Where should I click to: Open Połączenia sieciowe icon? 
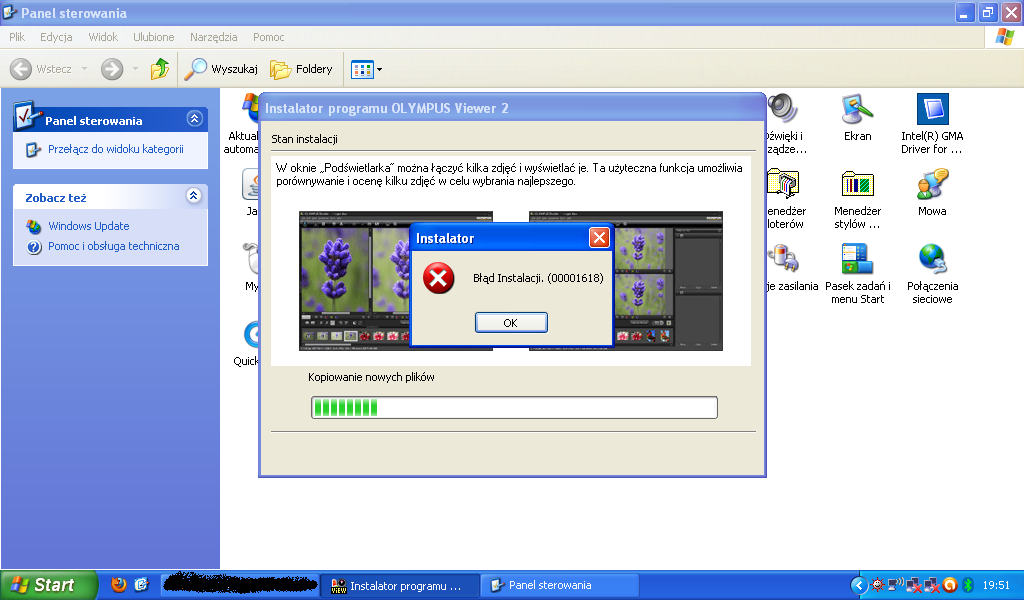[x=931, y=260]
